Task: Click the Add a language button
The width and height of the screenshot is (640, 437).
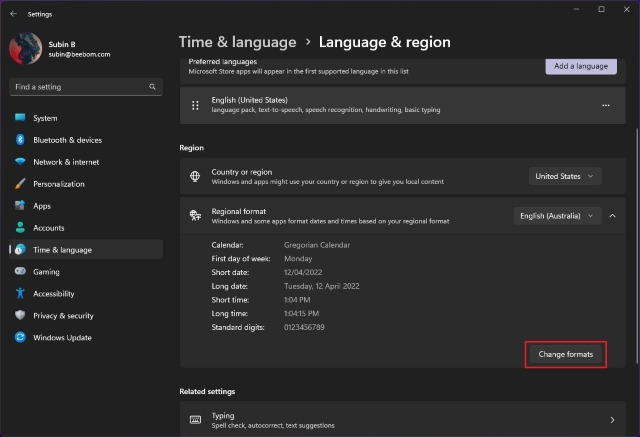Action: point(581,66)
